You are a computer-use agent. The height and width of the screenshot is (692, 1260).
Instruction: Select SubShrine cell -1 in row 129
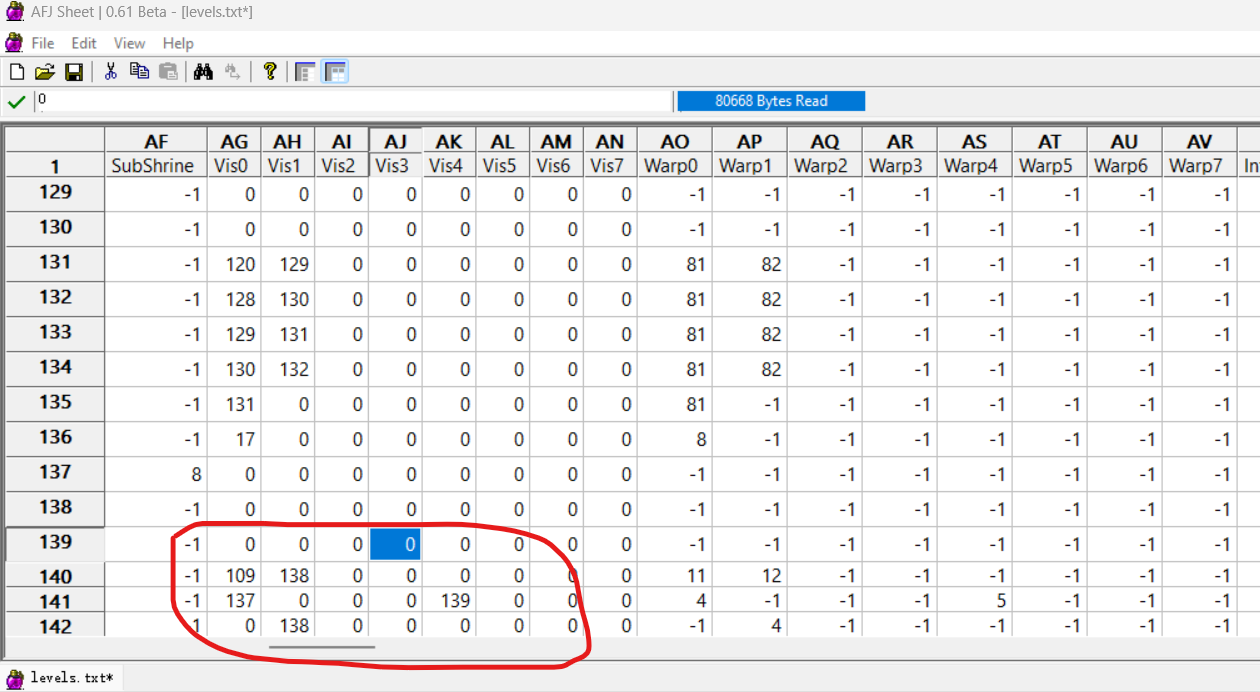pyautogui.click(x=156, y=195)
